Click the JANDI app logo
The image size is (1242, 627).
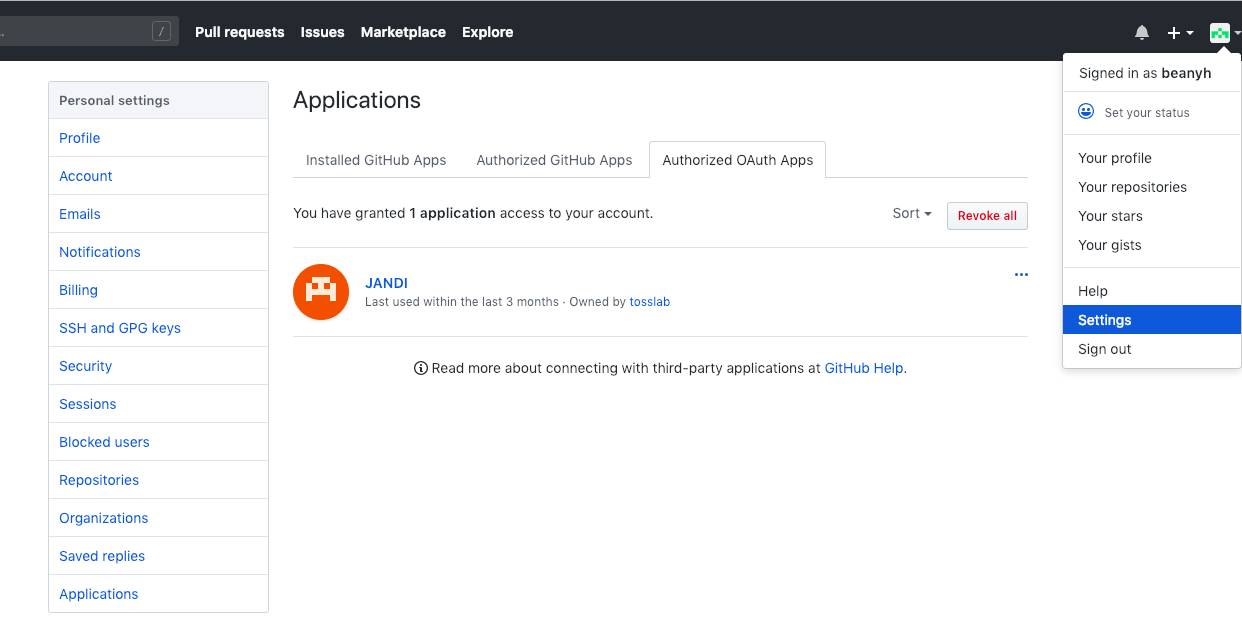pyautogui.click(x=321, y=292)
